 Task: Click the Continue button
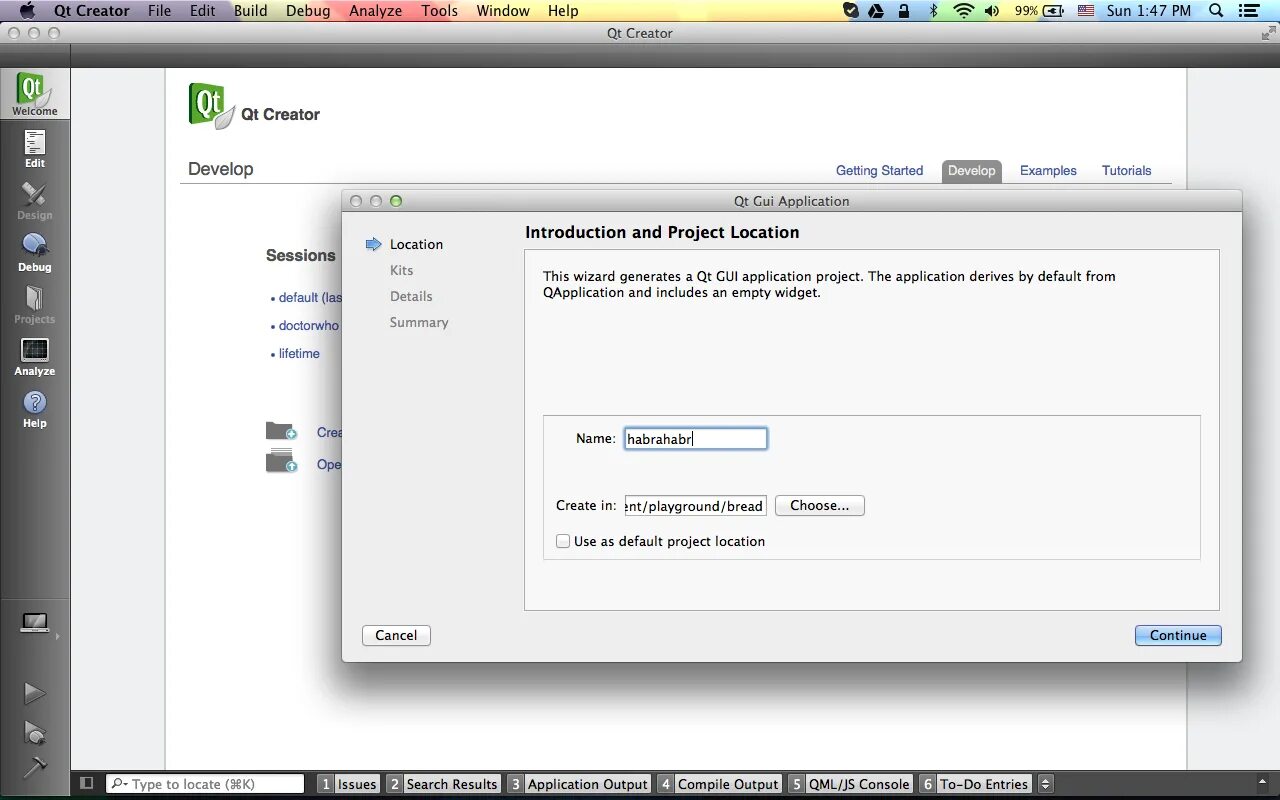coord(1178,635)
